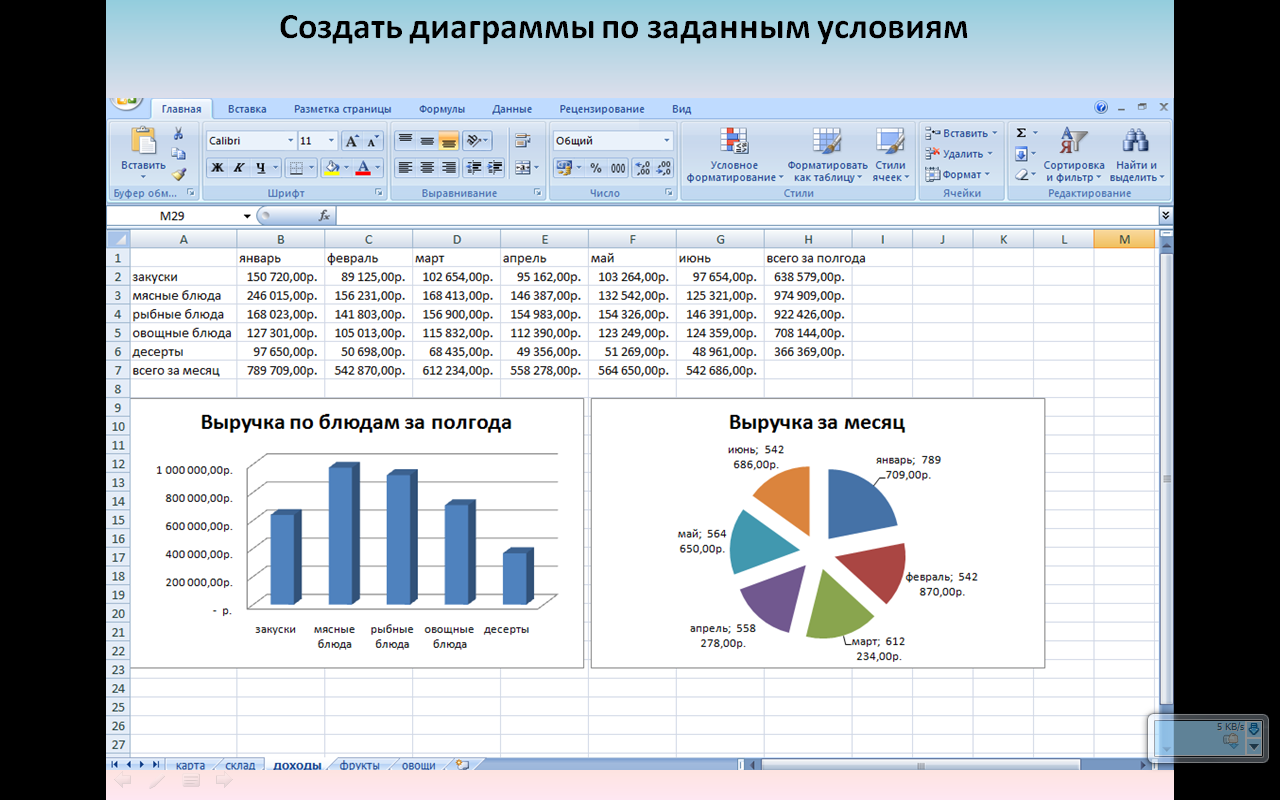Increase font size with the large A icon
This screenshot has height=800, width=1280.
click(x=351, y=141)
